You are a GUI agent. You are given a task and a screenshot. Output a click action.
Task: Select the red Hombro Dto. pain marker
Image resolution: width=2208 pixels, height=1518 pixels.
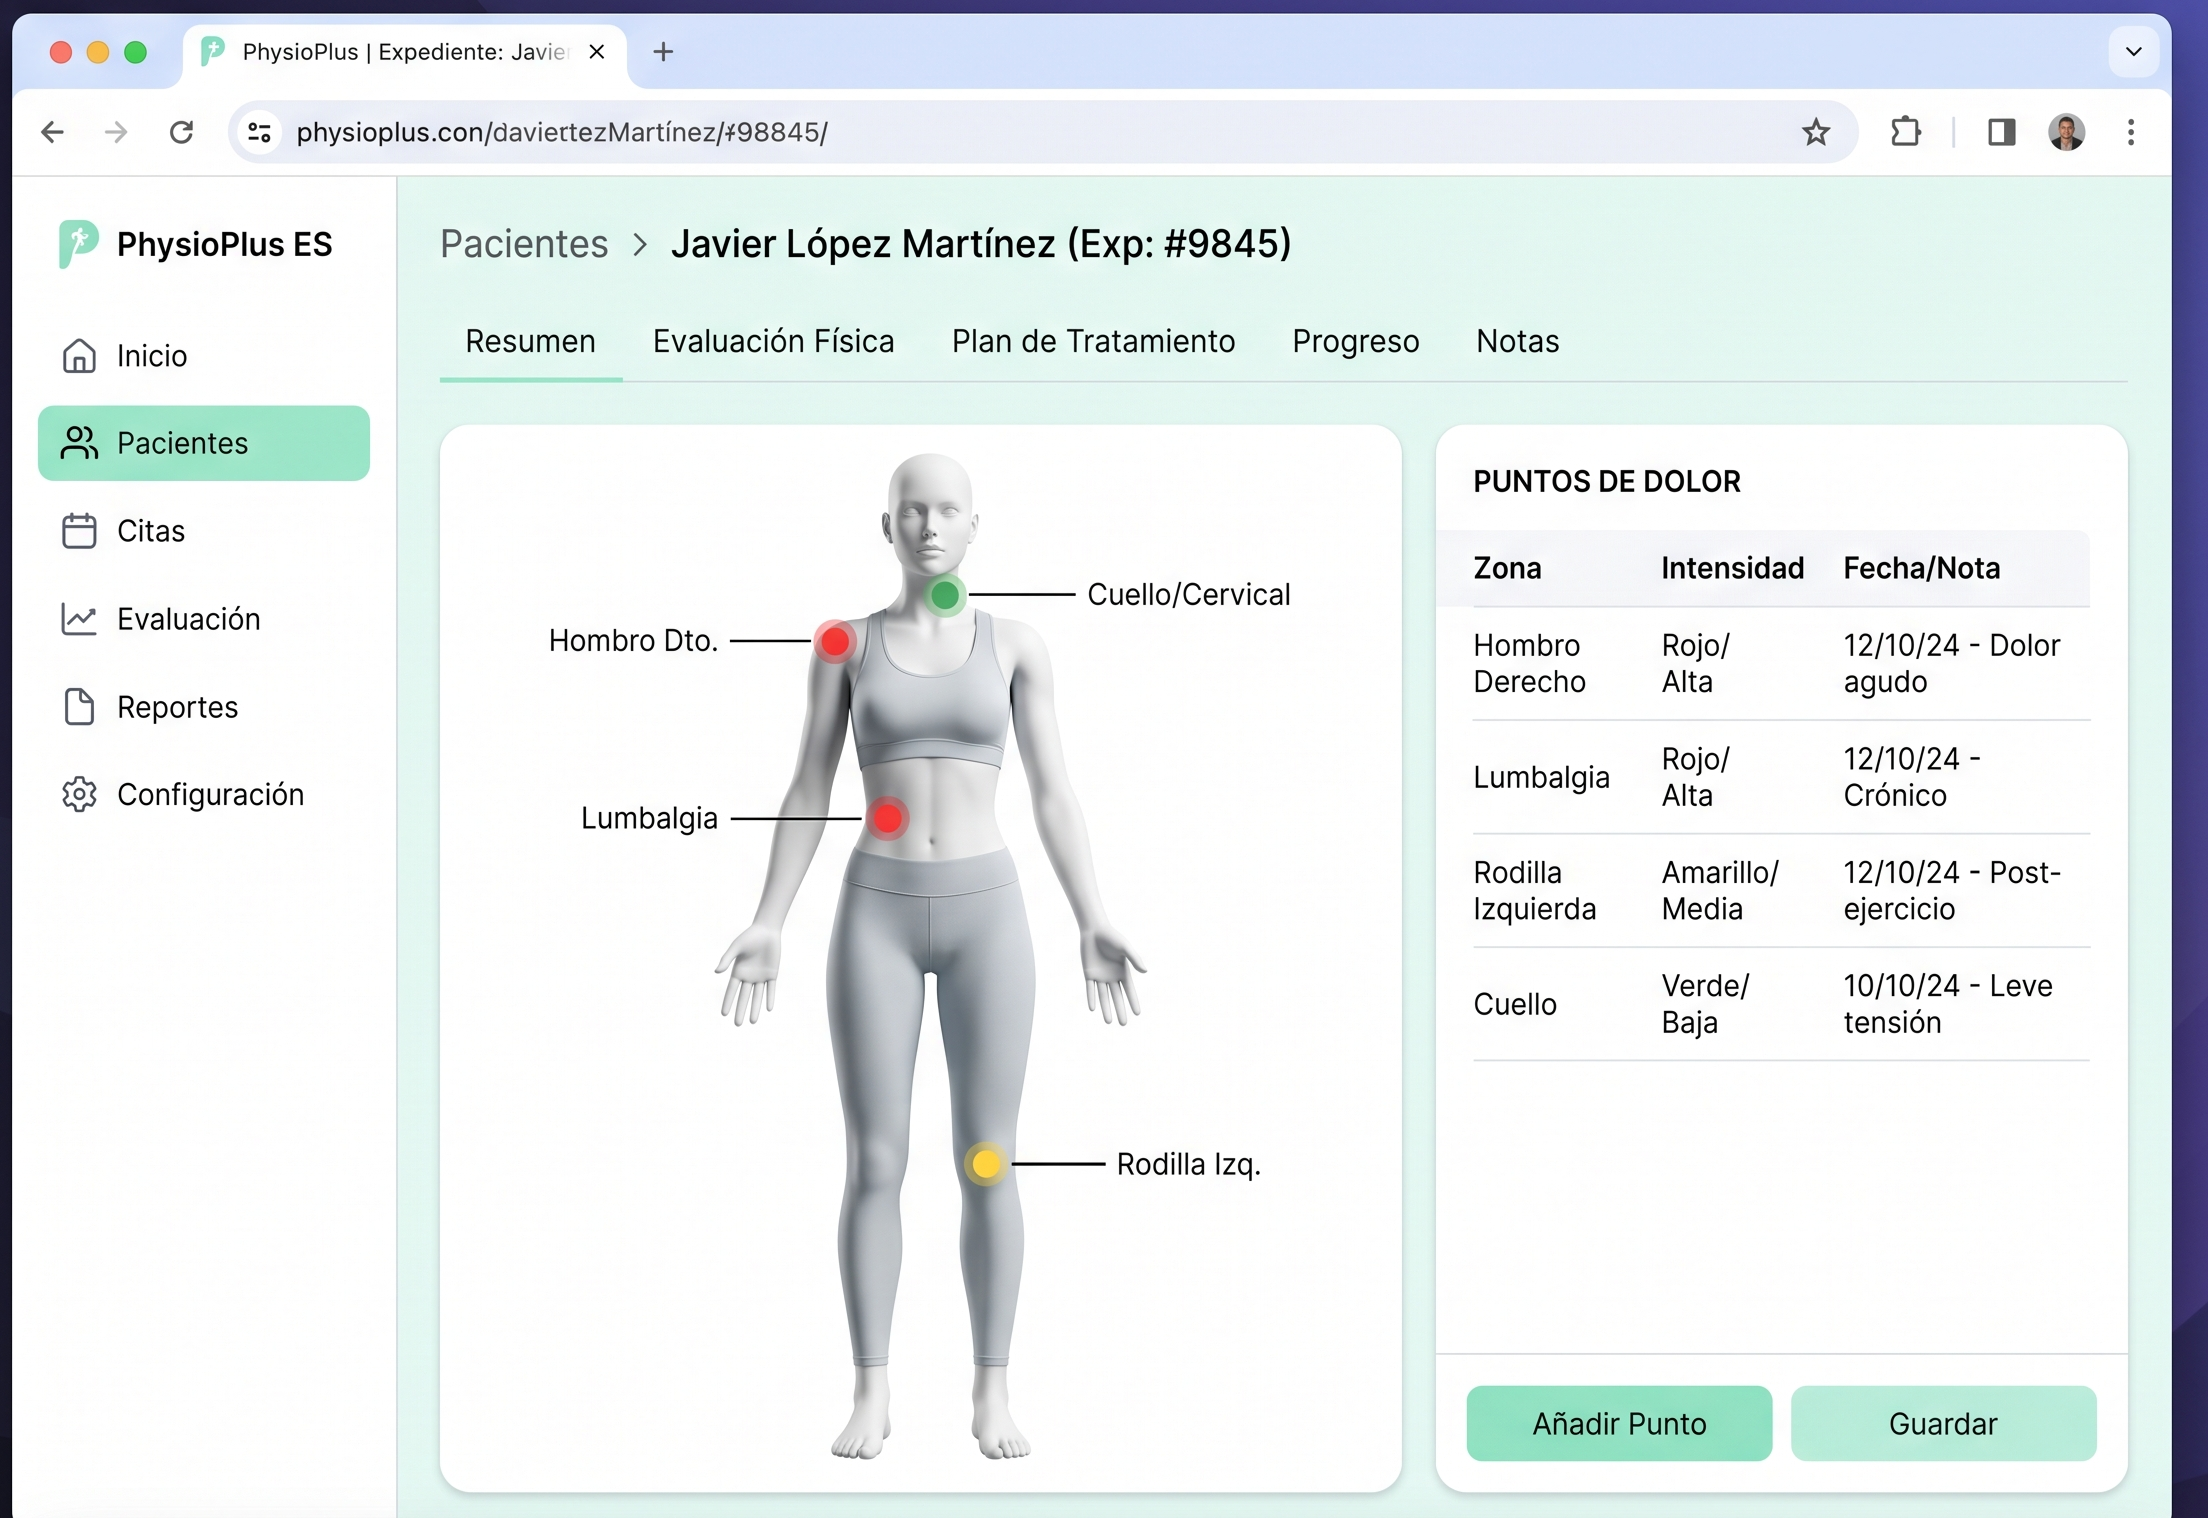(835, 642)
